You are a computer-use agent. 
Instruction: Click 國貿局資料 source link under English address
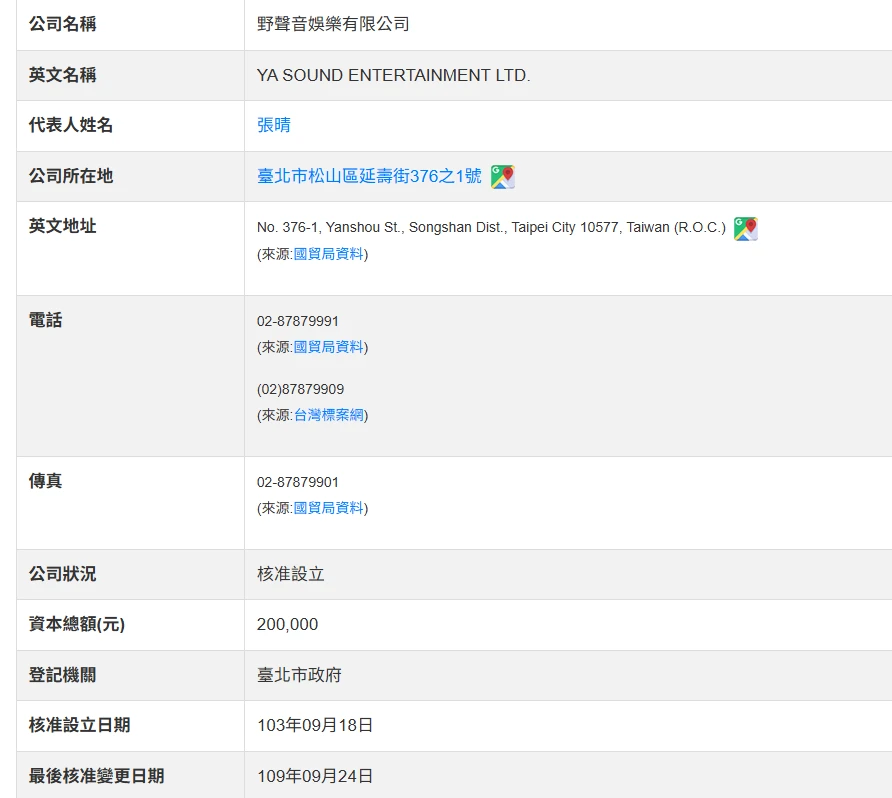(x=328, y=254)
